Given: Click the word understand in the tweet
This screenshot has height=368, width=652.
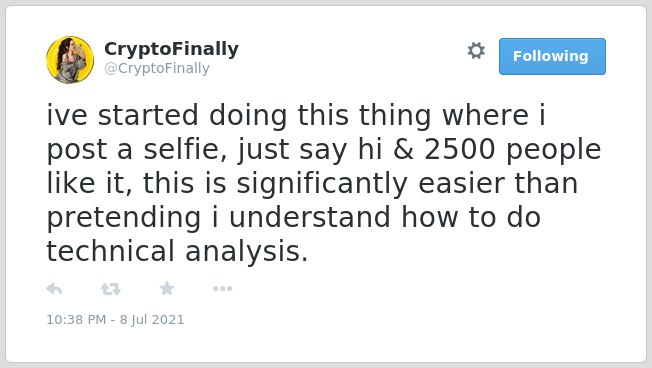Looking at the screenshot, I should [x=310, y=217].
